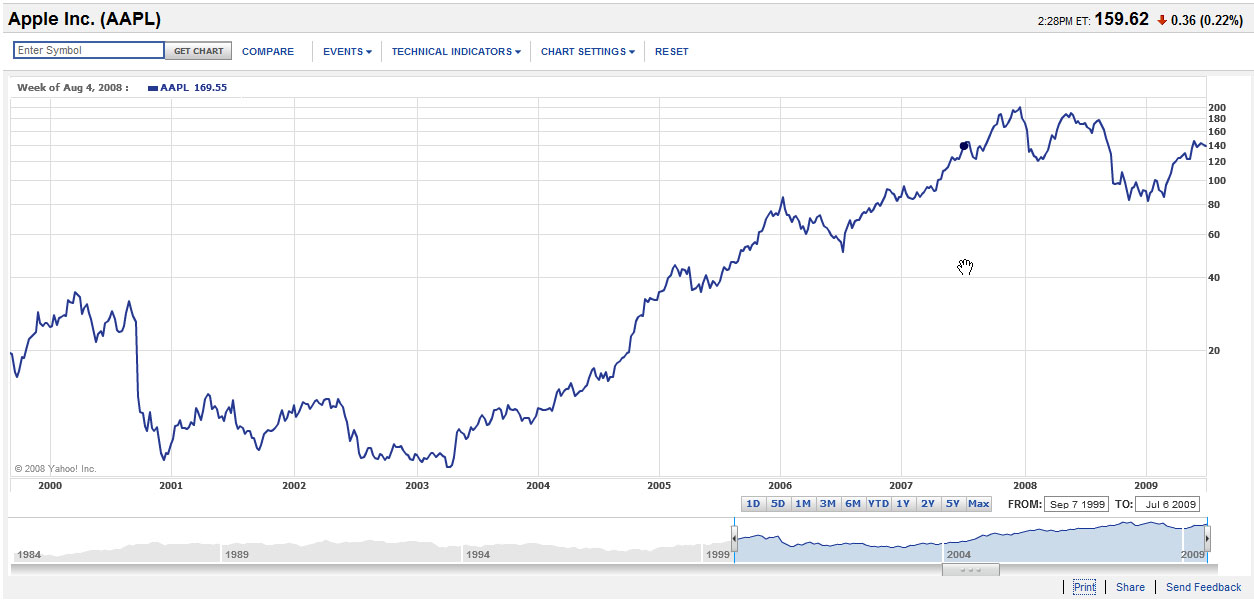
Task: Click the Enter Symbol input field
Action: 86,49
